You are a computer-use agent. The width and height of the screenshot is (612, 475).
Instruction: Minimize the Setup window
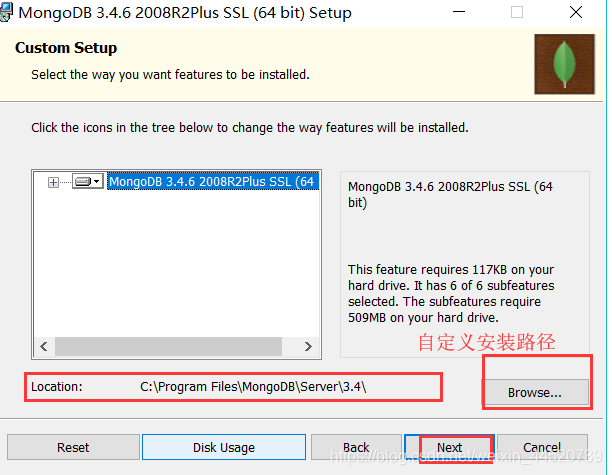click(x=459, y=12)
